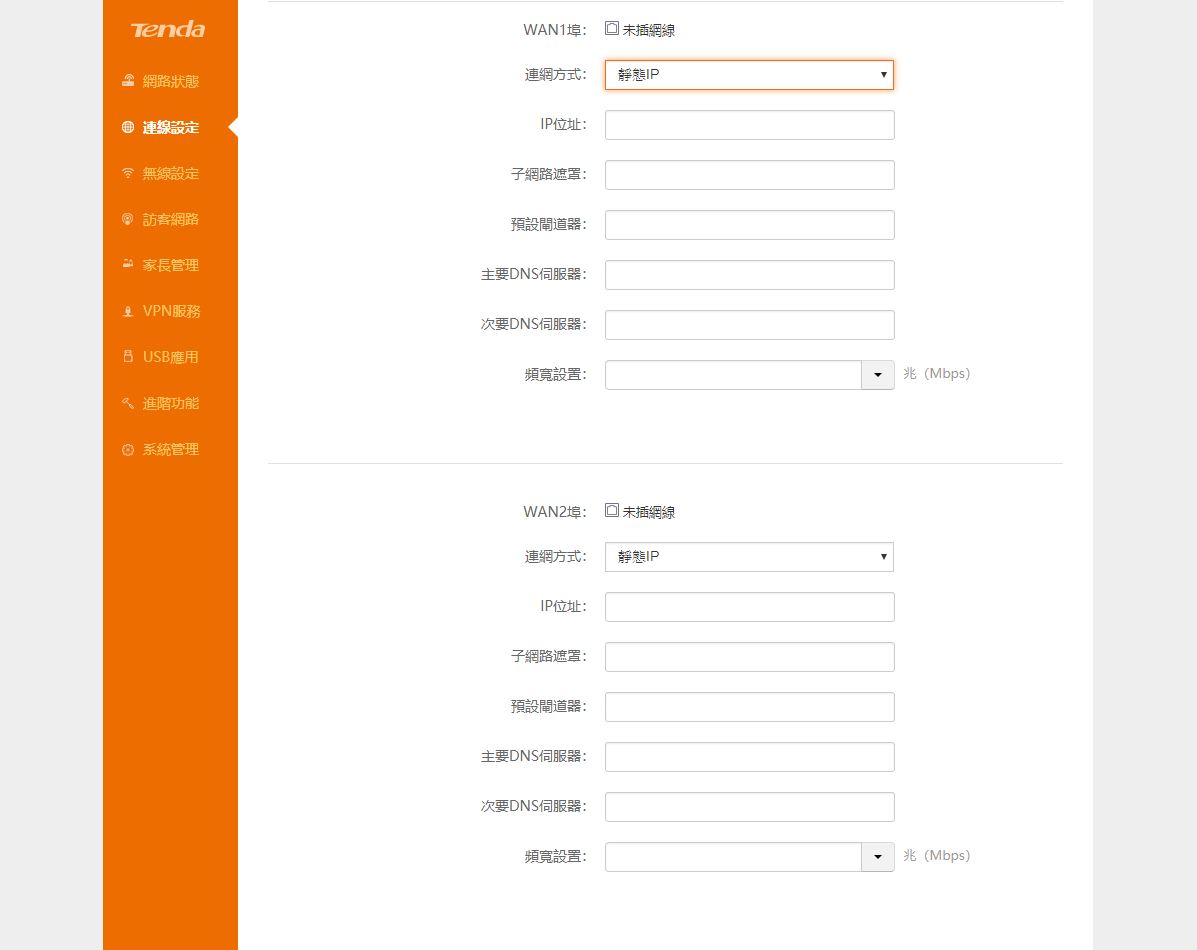Screen dimensions: 1197x950
Task: Focus WAN1 主要DNS伺服器 field
Action: [750, 275]
